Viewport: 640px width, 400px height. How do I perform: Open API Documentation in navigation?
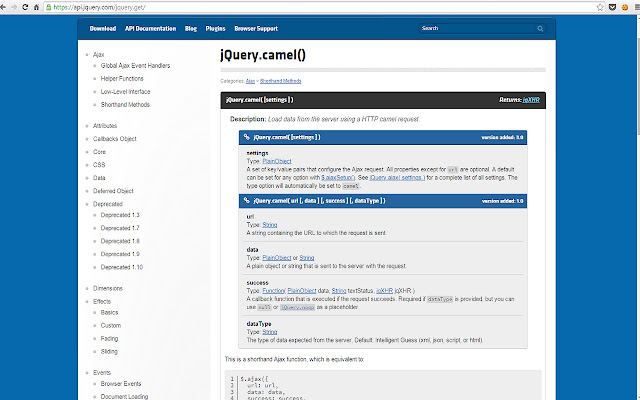[150, 29]
